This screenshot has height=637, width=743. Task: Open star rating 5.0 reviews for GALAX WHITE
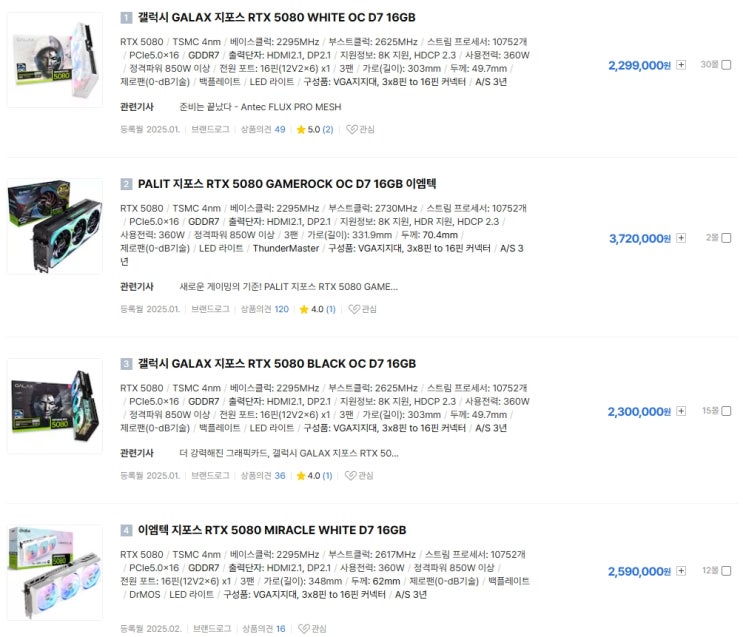(x=315, y=129)
